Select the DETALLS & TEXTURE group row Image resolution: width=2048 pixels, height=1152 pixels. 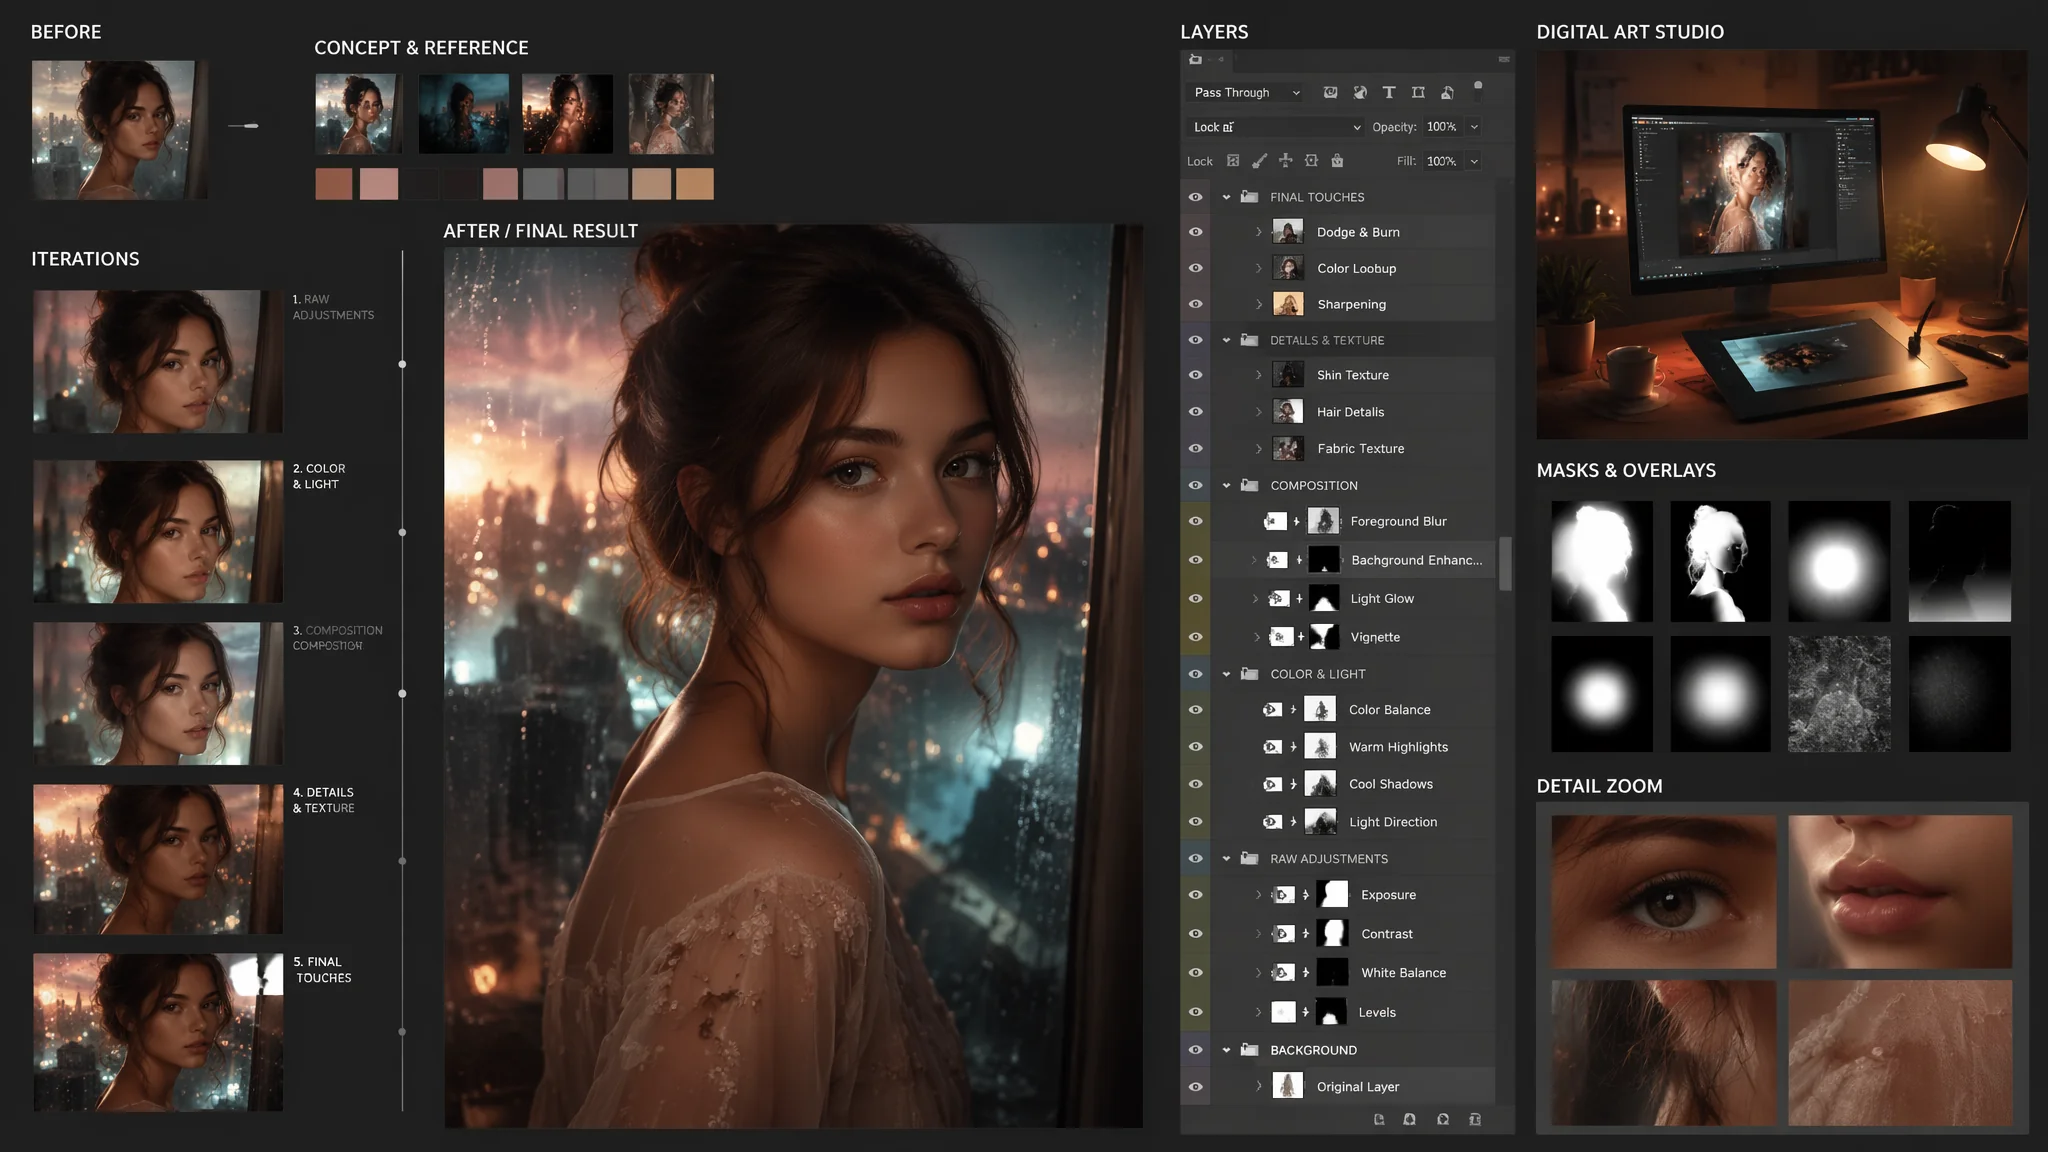1353,340
